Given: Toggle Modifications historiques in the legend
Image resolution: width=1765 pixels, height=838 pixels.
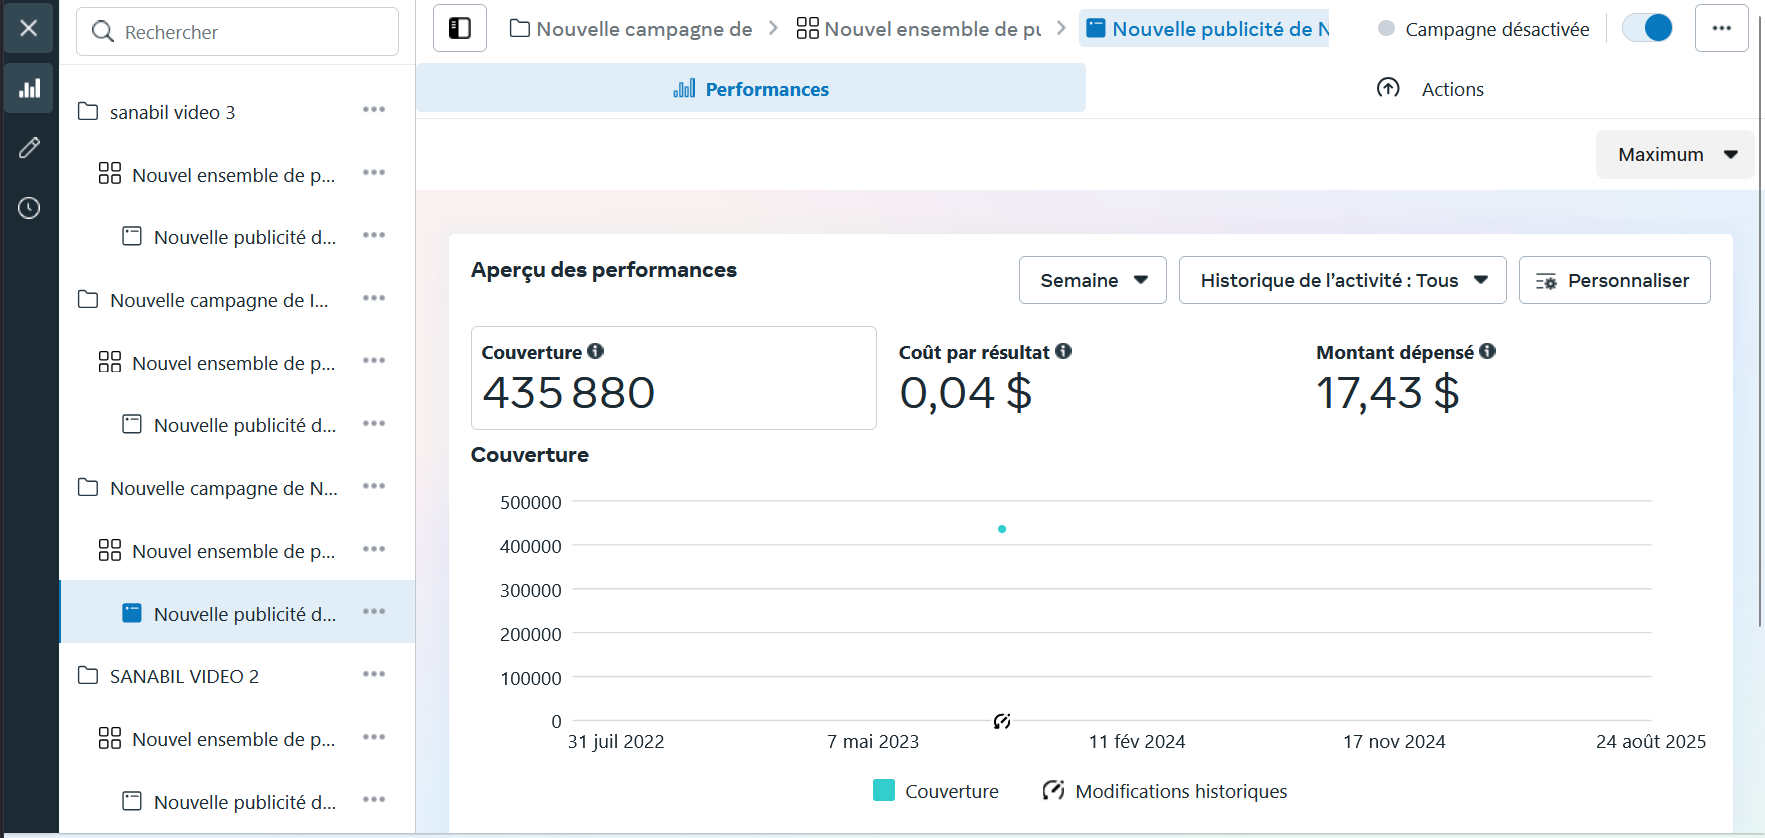Looking at the screenshot, I should pyautogui.click(x=1165, y=791).
